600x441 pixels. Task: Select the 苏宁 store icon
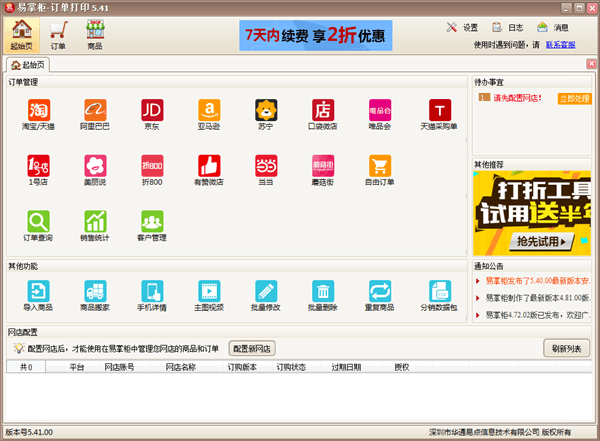266,110
